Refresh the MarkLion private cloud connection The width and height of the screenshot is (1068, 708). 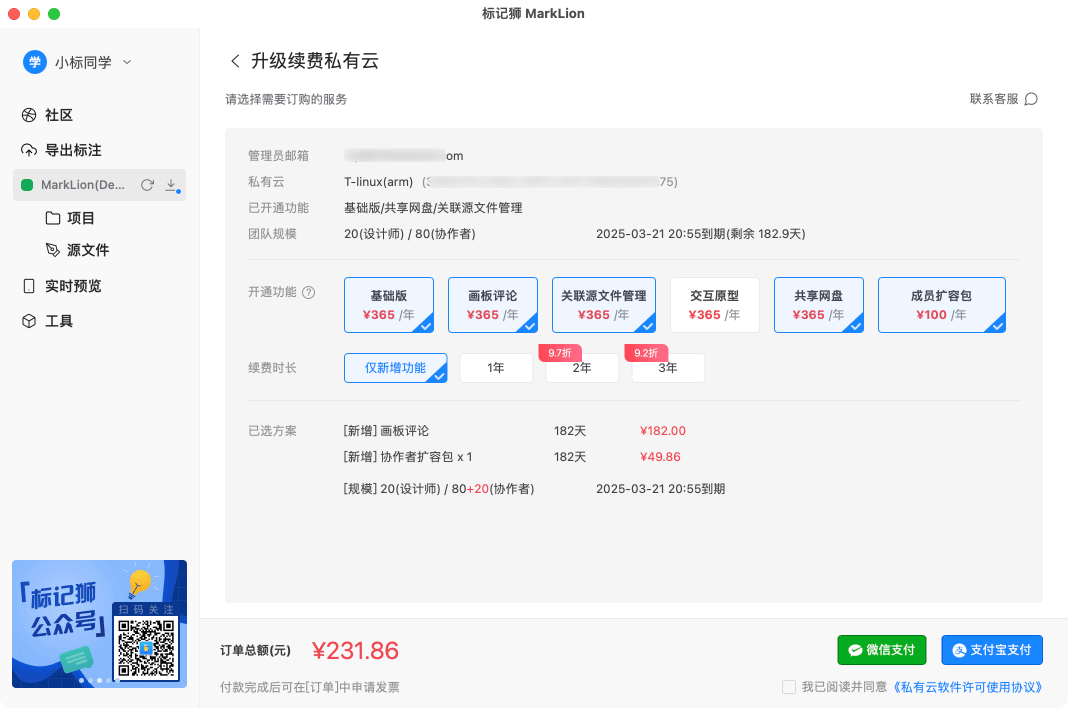[146, 185]
